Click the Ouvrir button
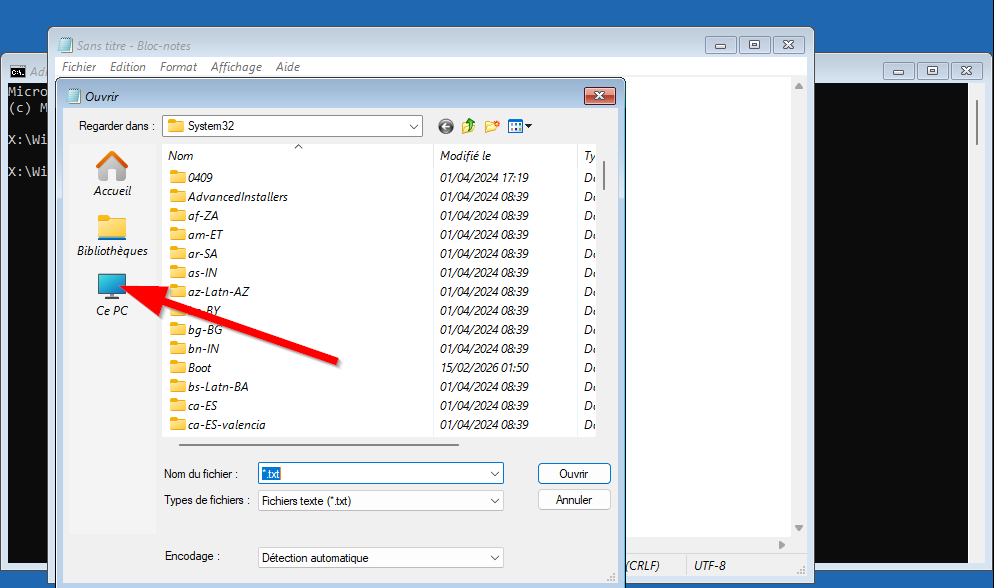Screen dimensions: 994x588 (573, 474)
